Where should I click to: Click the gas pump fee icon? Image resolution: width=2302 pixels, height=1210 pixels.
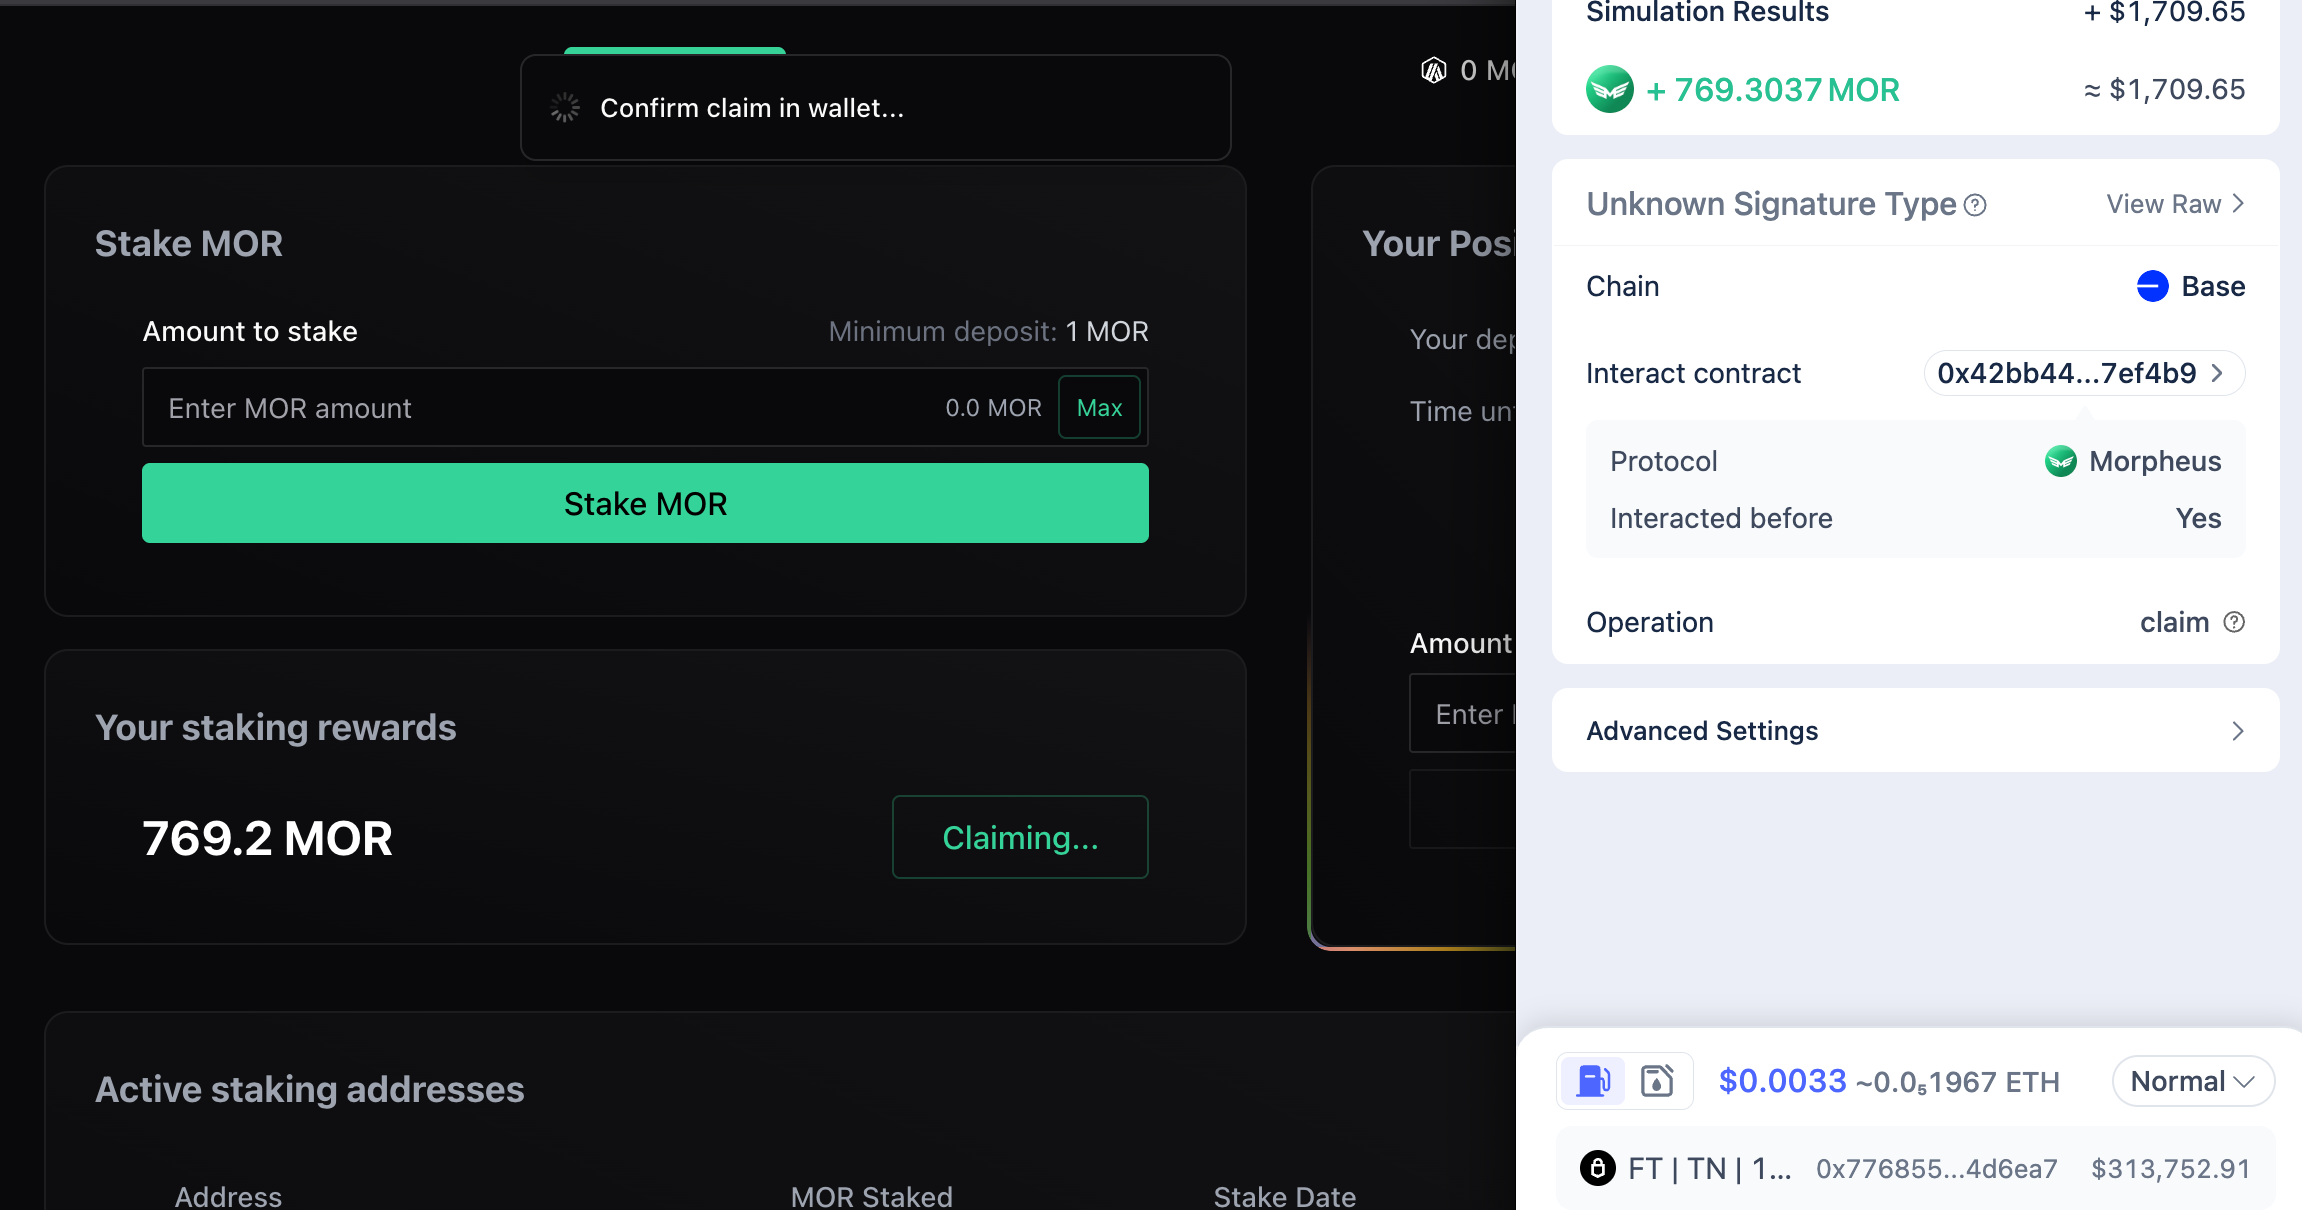pos(1594,1081)
